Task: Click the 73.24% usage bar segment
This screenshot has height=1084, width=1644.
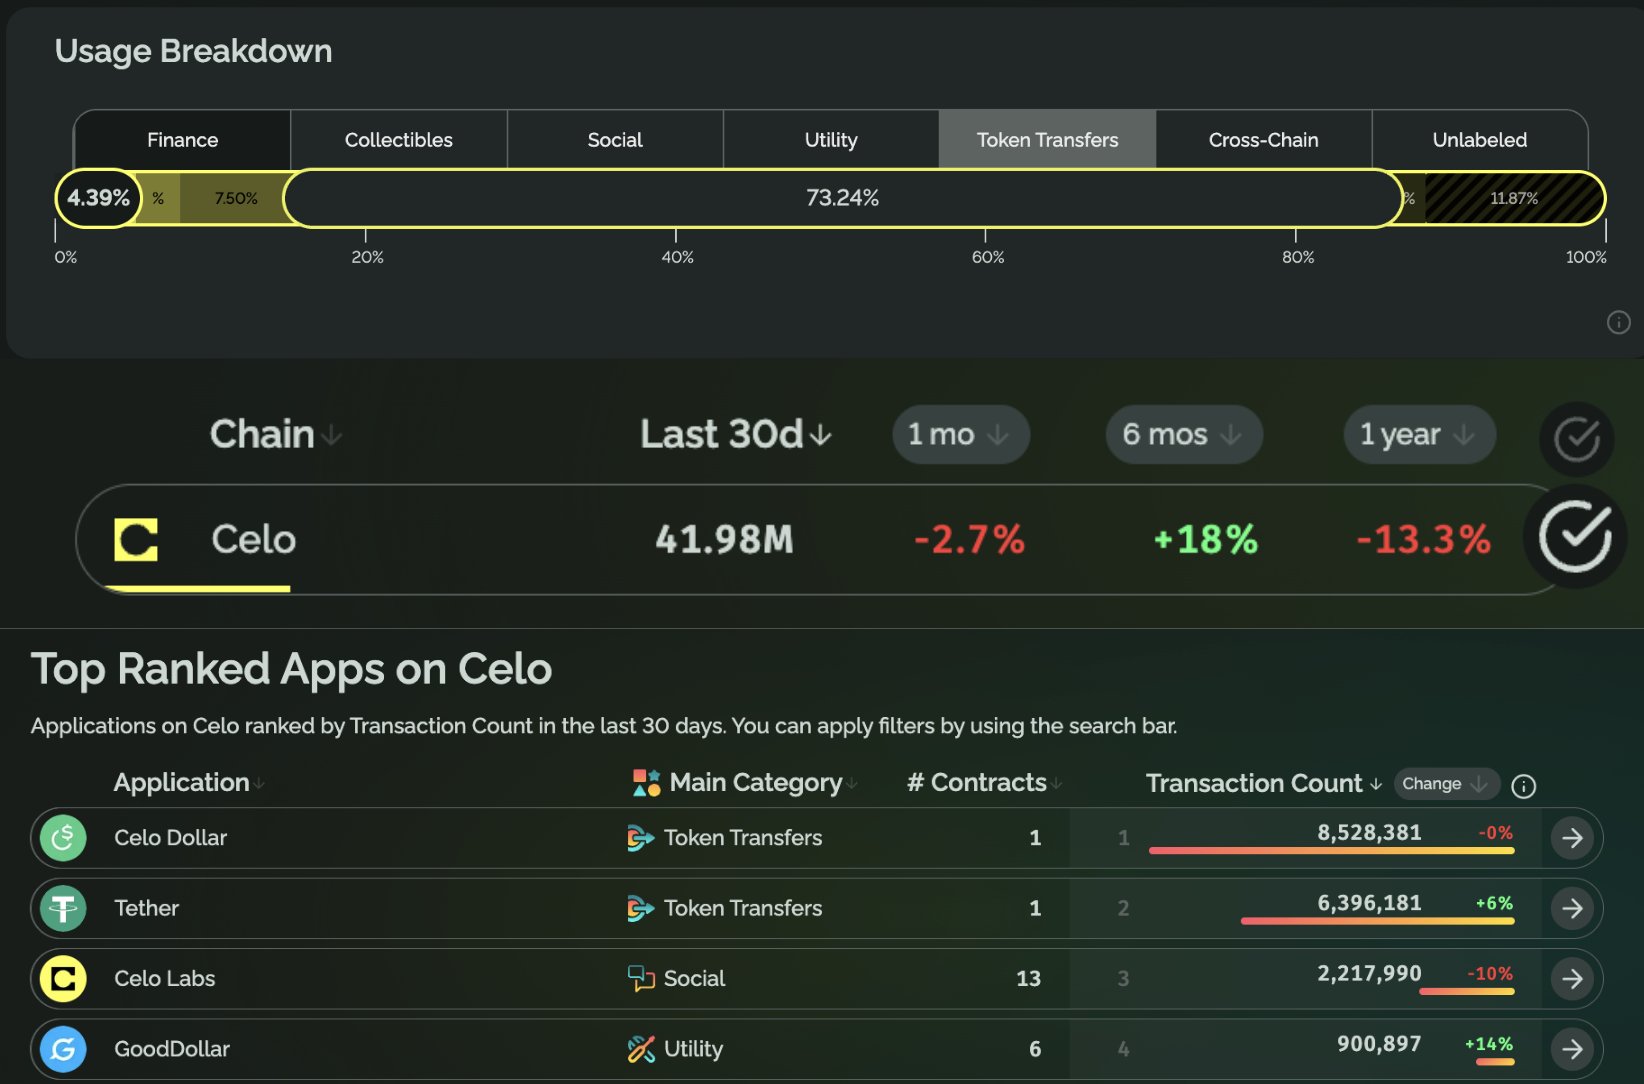Action: [842, 198]
